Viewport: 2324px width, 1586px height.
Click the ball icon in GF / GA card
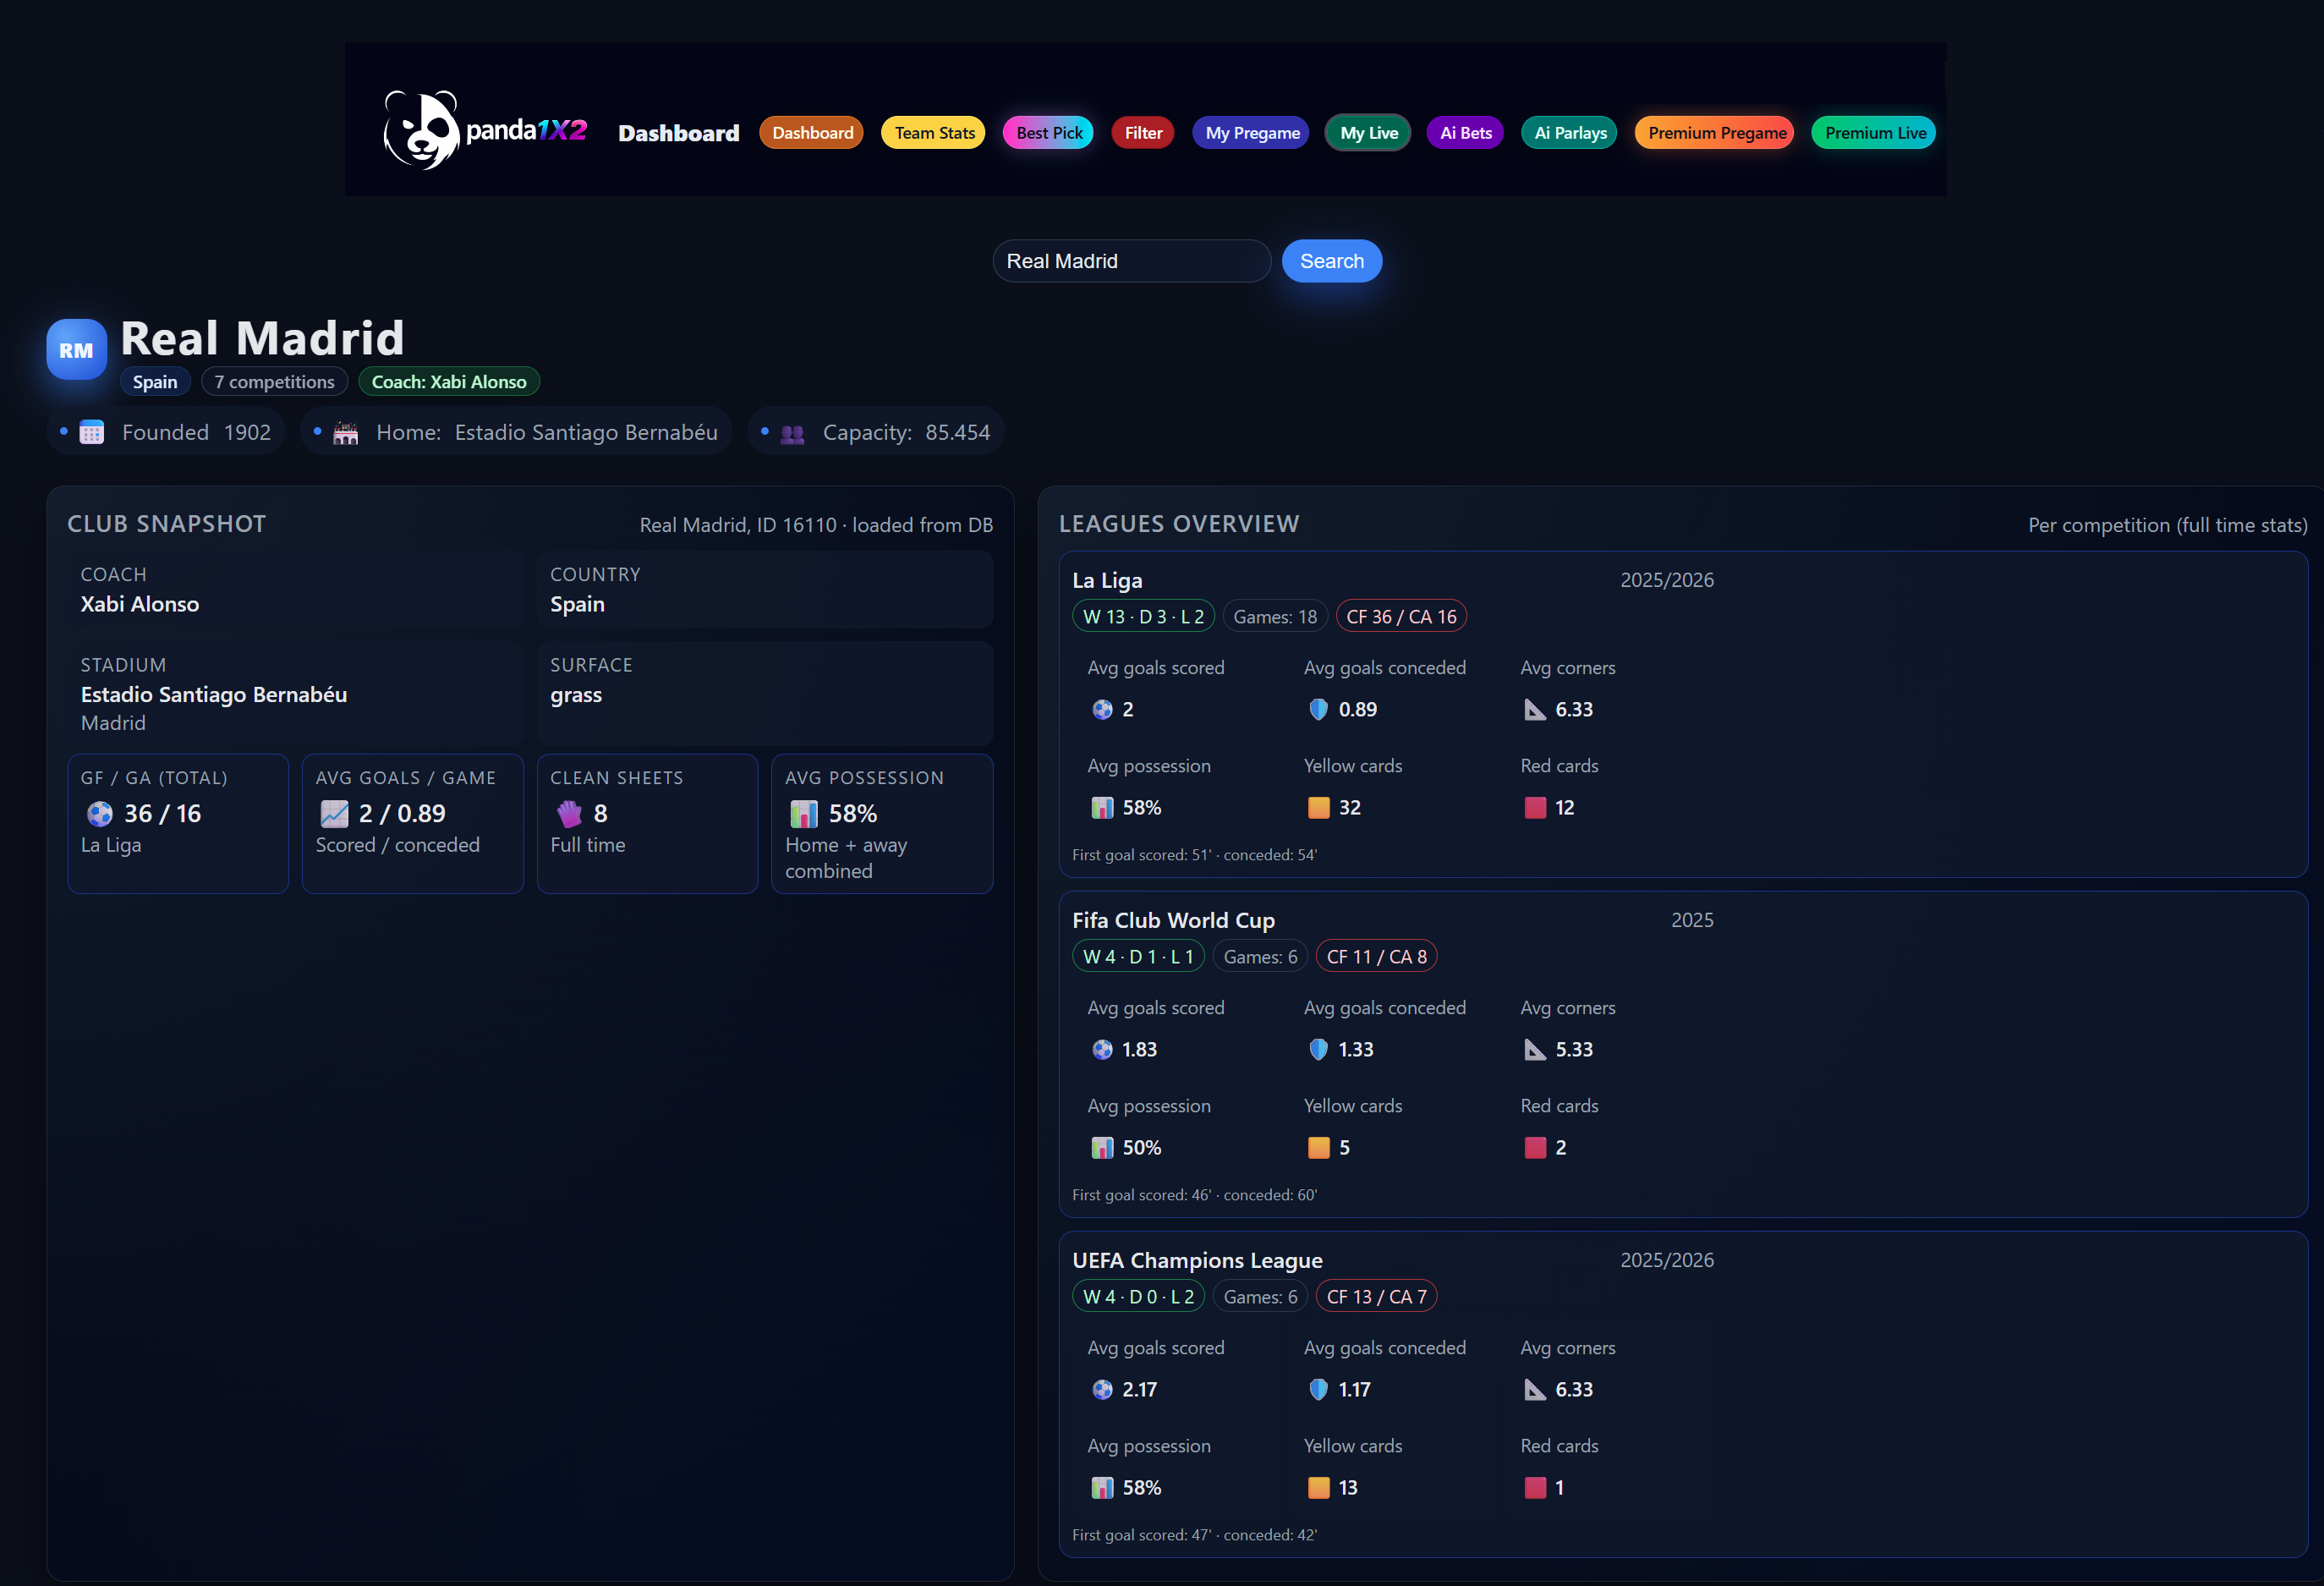point(100,814)
